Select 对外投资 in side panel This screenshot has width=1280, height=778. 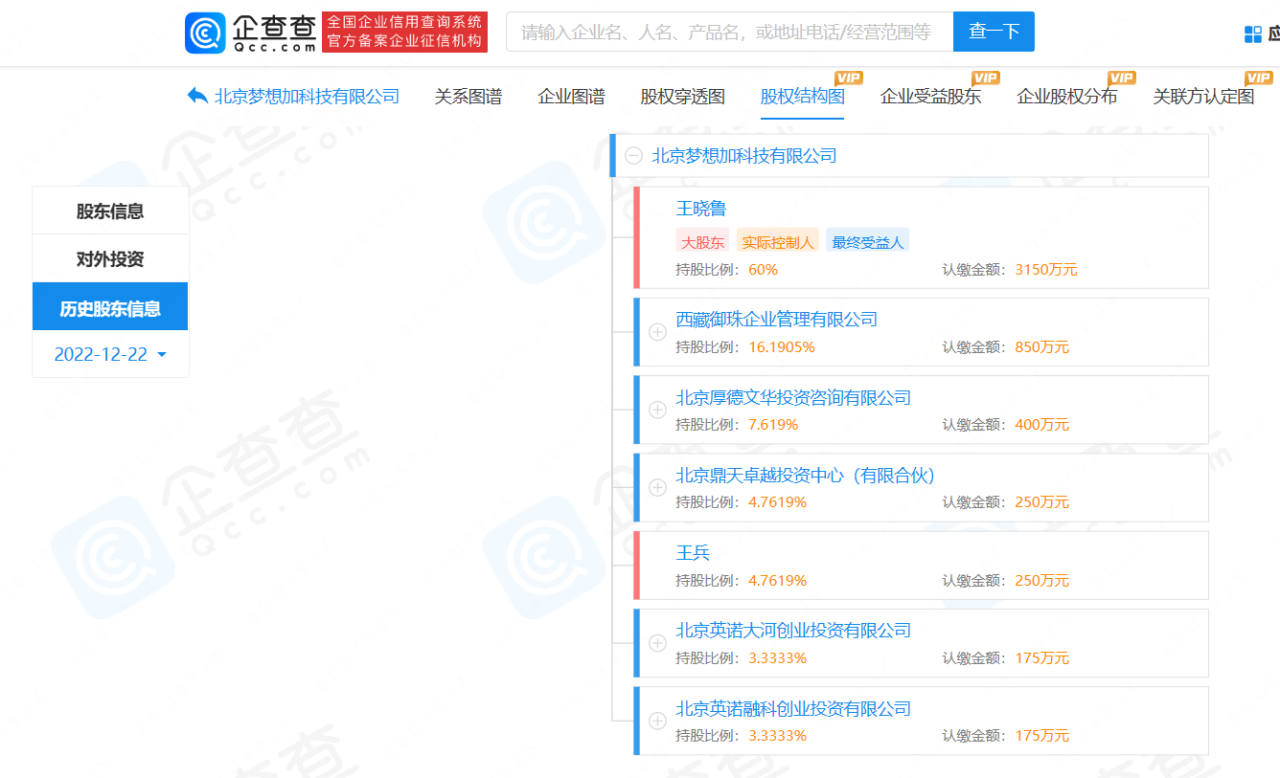(x=110, y=259)
